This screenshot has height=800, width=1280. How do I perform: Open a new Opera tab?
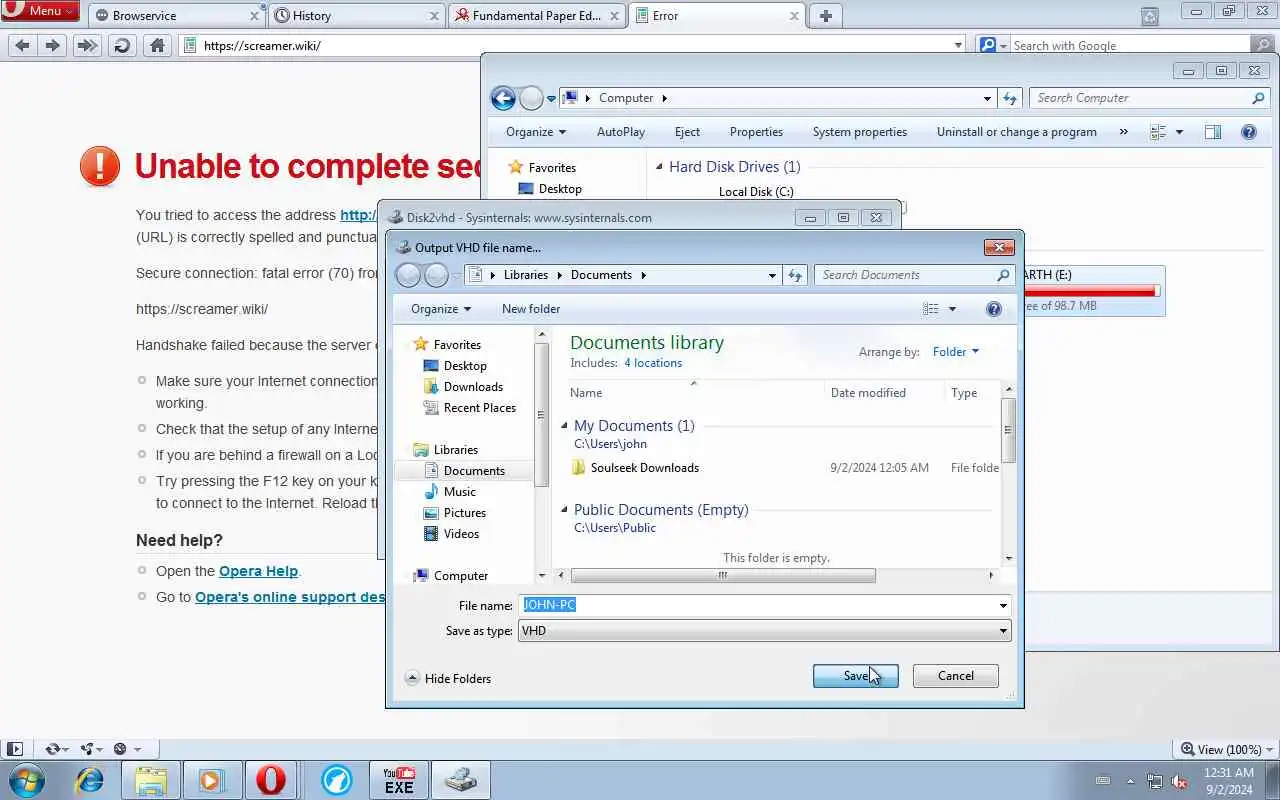pyautogui.click(x=825, y=15)
